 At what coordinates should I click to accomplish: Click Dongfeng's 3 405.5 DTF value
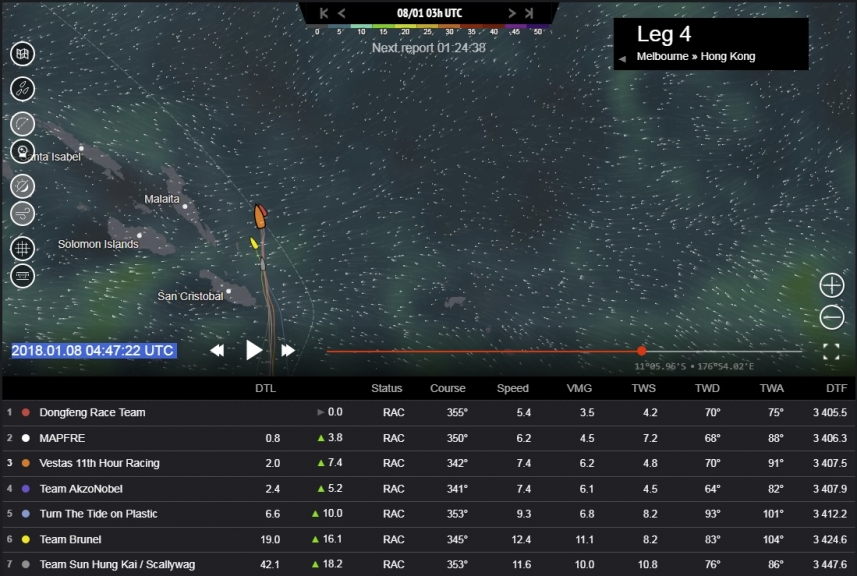click(x=830, y=413)
